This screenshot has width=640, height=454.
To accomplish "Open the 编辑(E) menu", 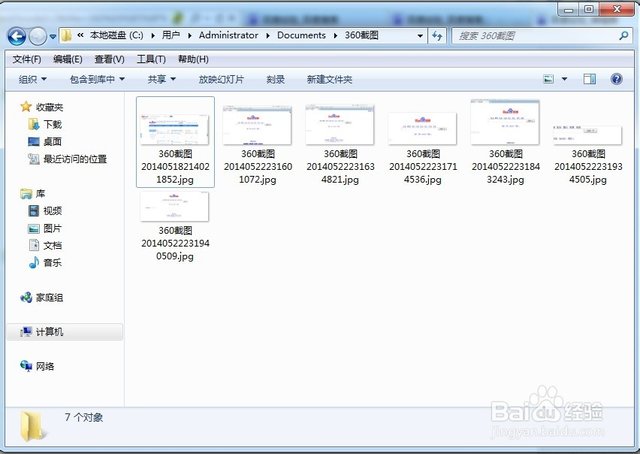I will click(x=68, y=59).
